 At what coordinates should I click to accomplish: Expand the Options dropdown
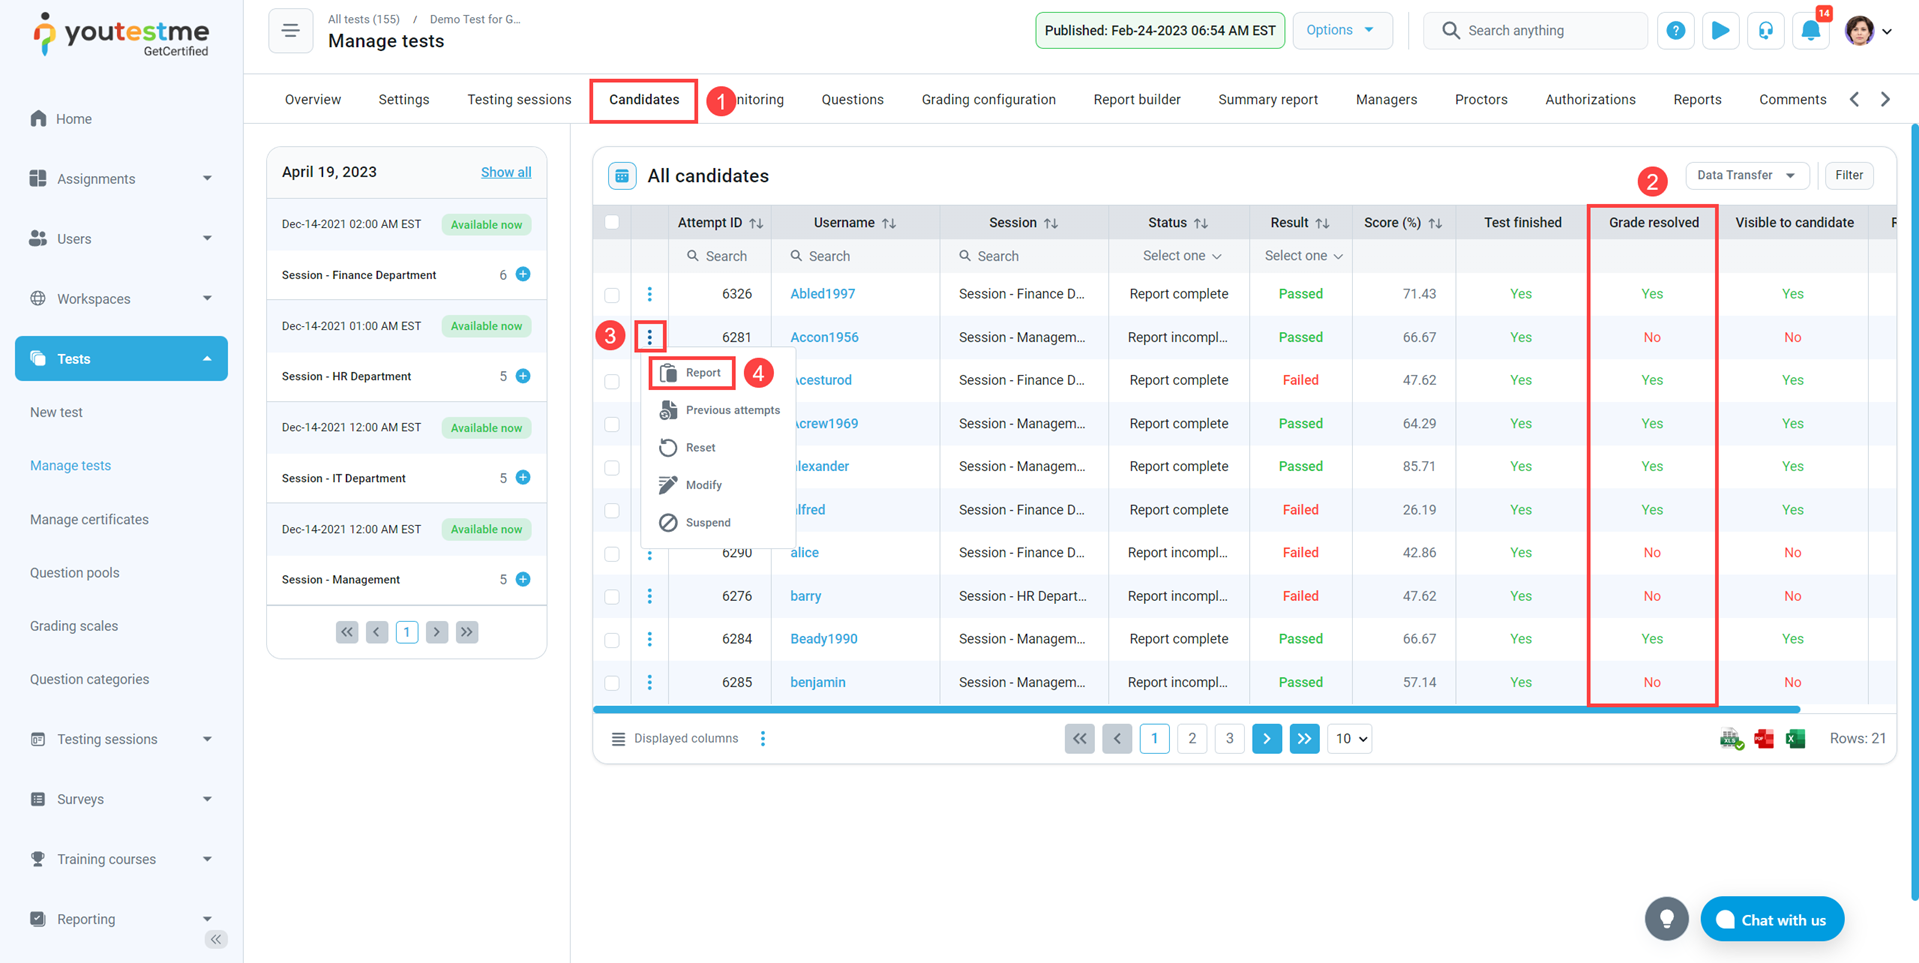coord(1341,30)
